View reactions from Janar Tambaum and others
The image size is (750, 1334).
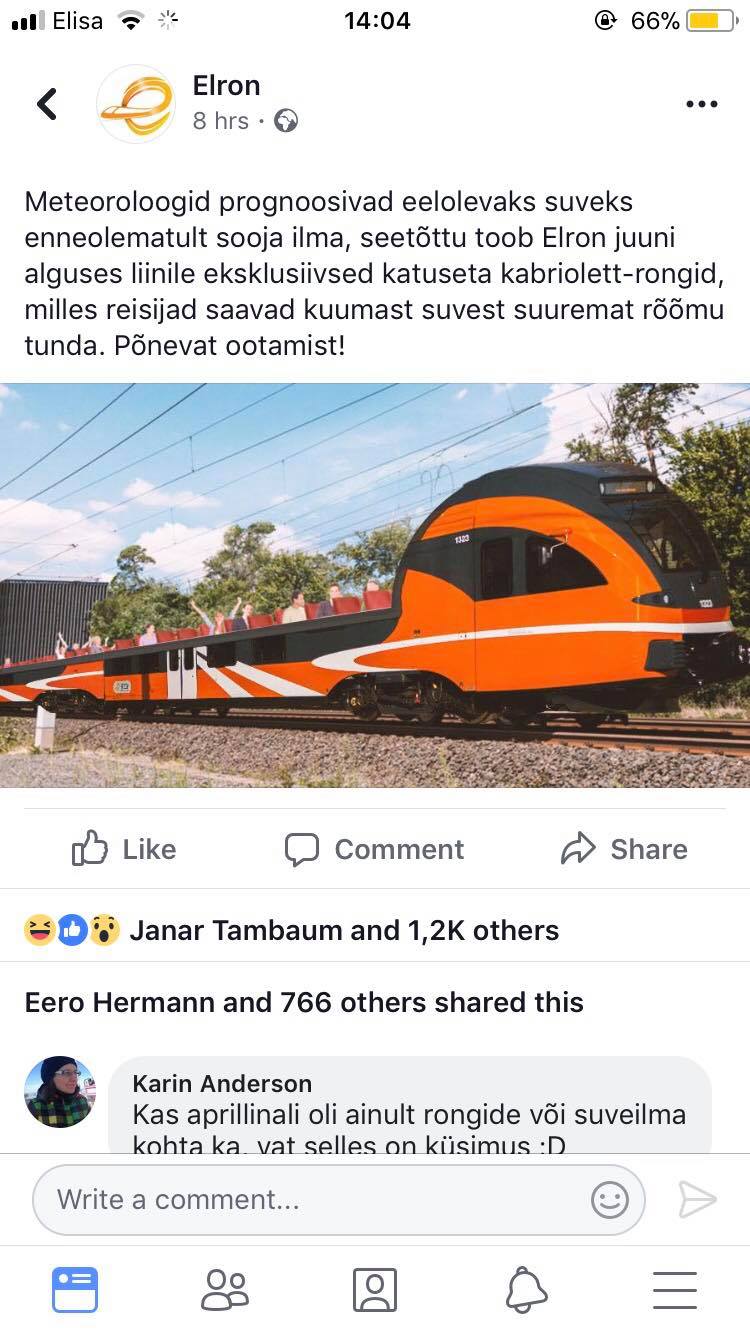click(292, 930)
